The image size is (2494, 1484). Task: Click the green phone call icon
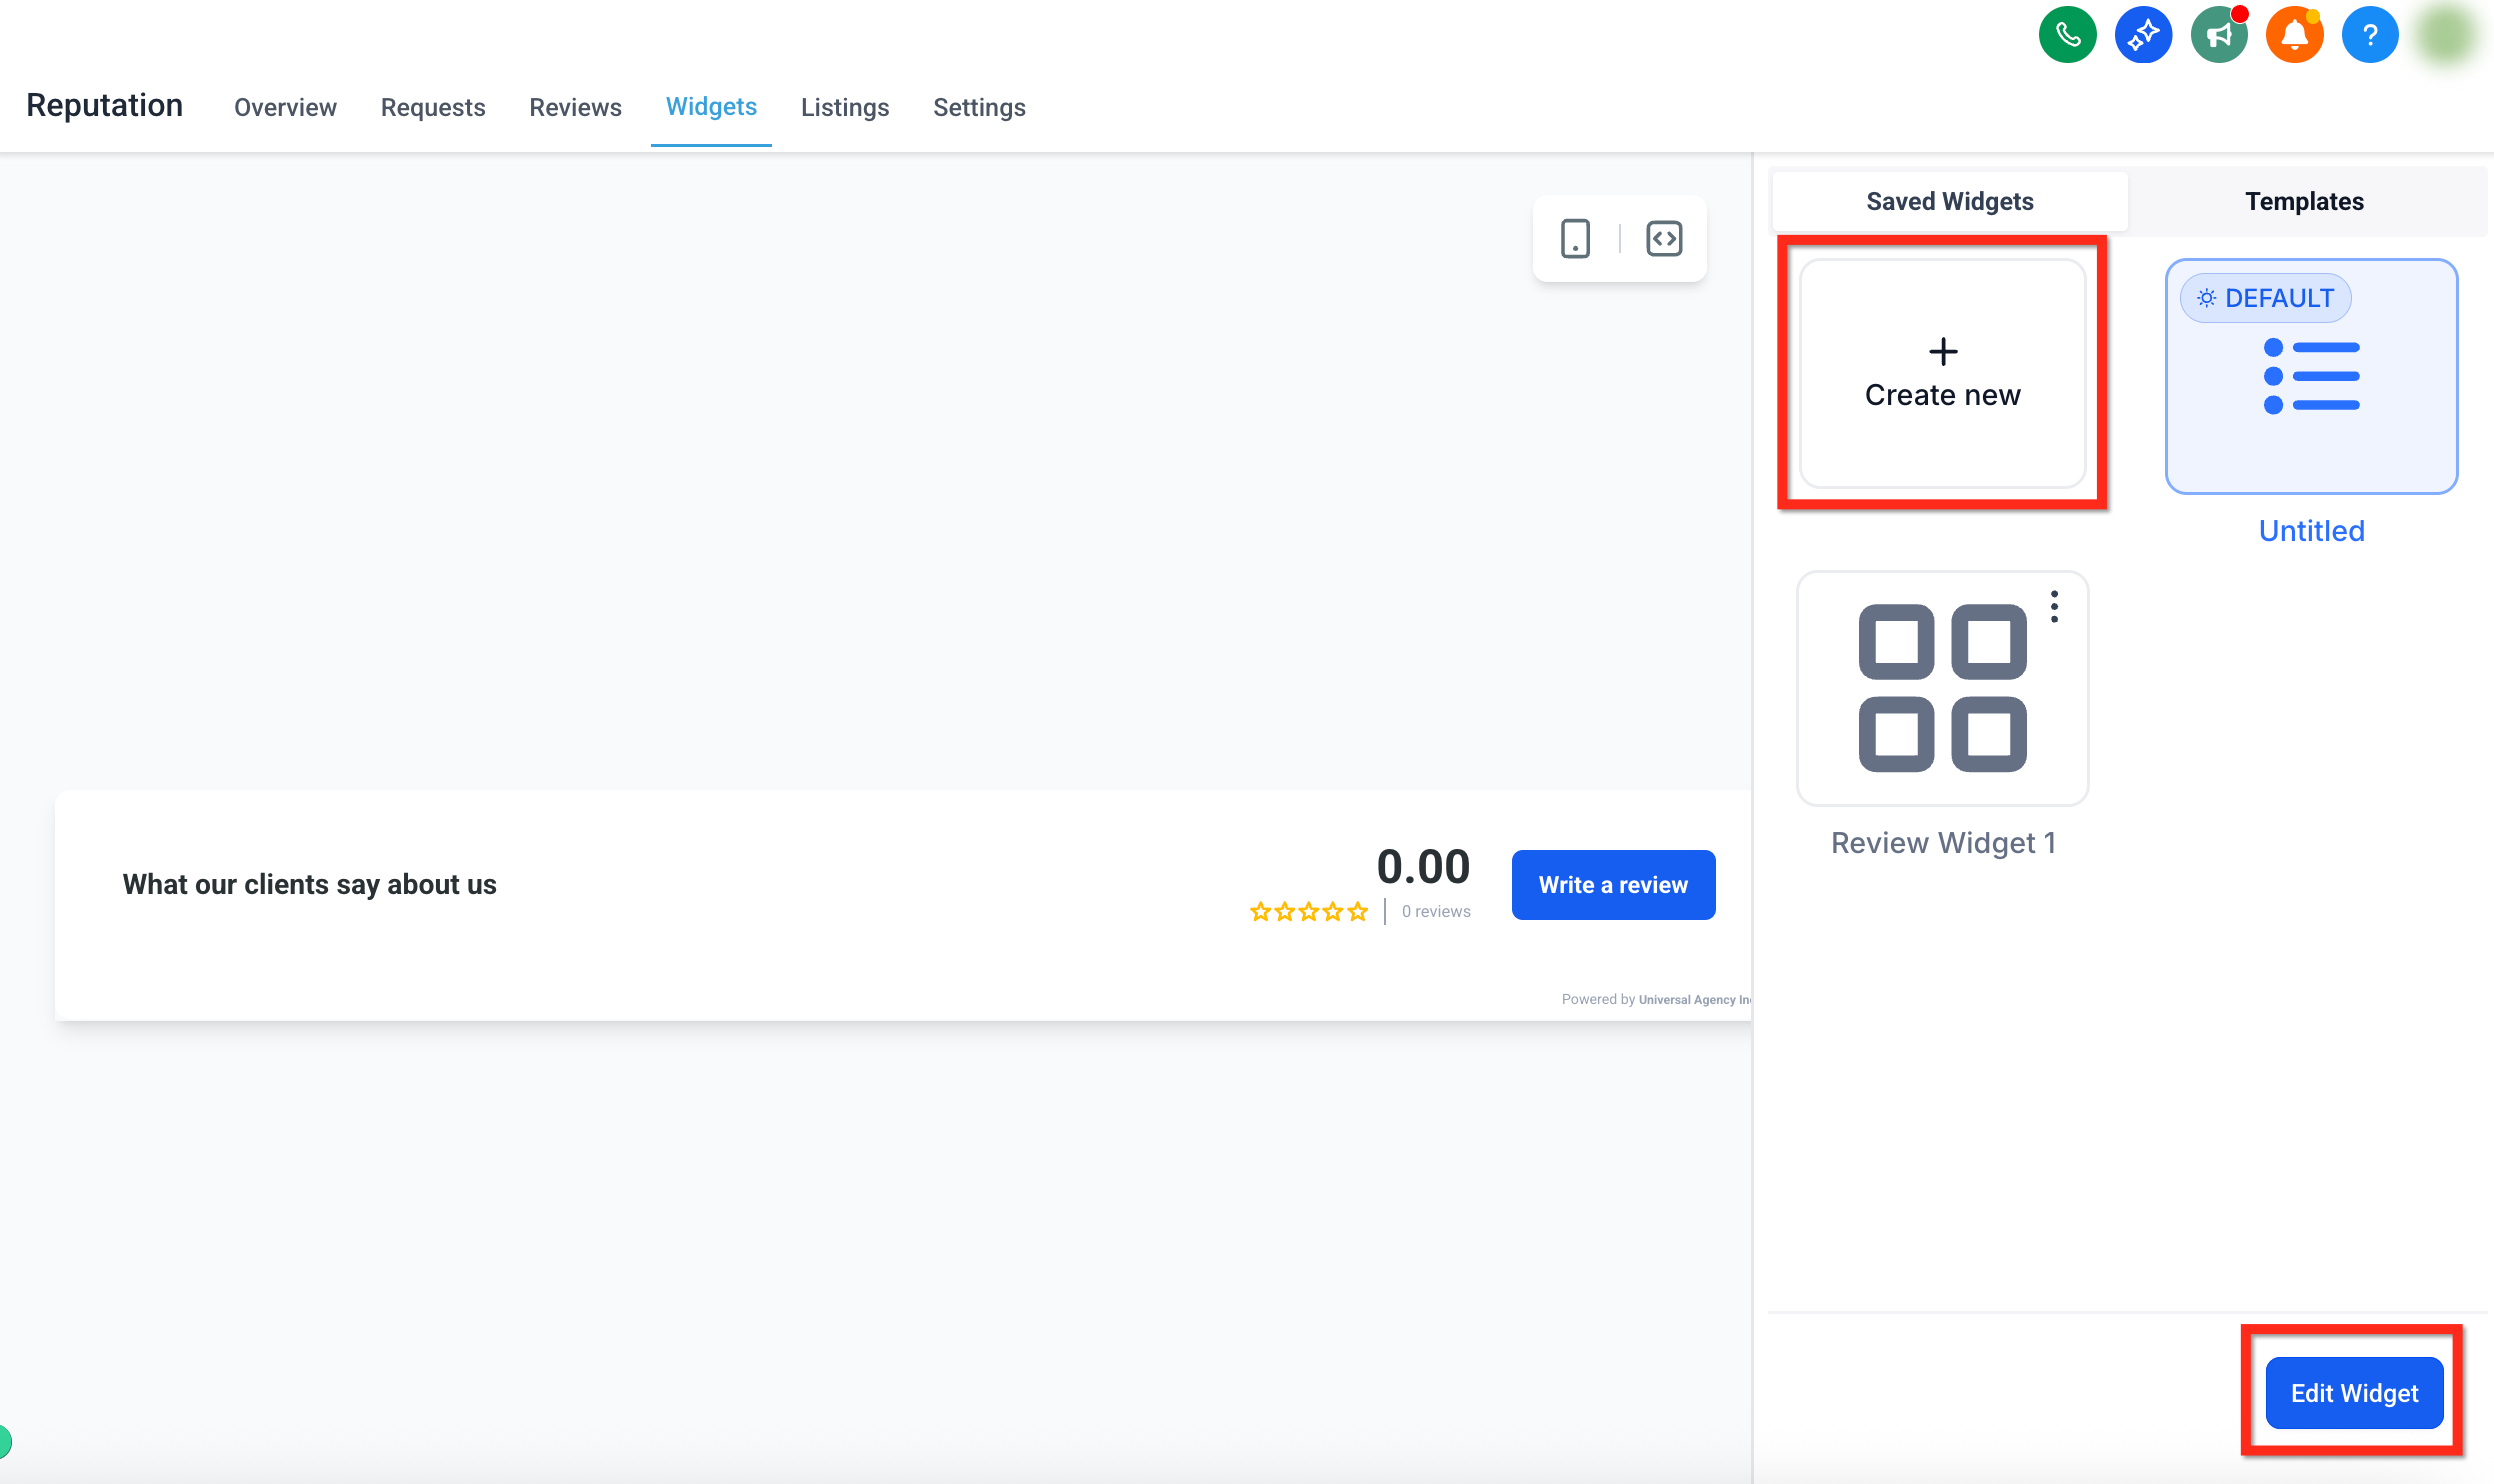2067,36
